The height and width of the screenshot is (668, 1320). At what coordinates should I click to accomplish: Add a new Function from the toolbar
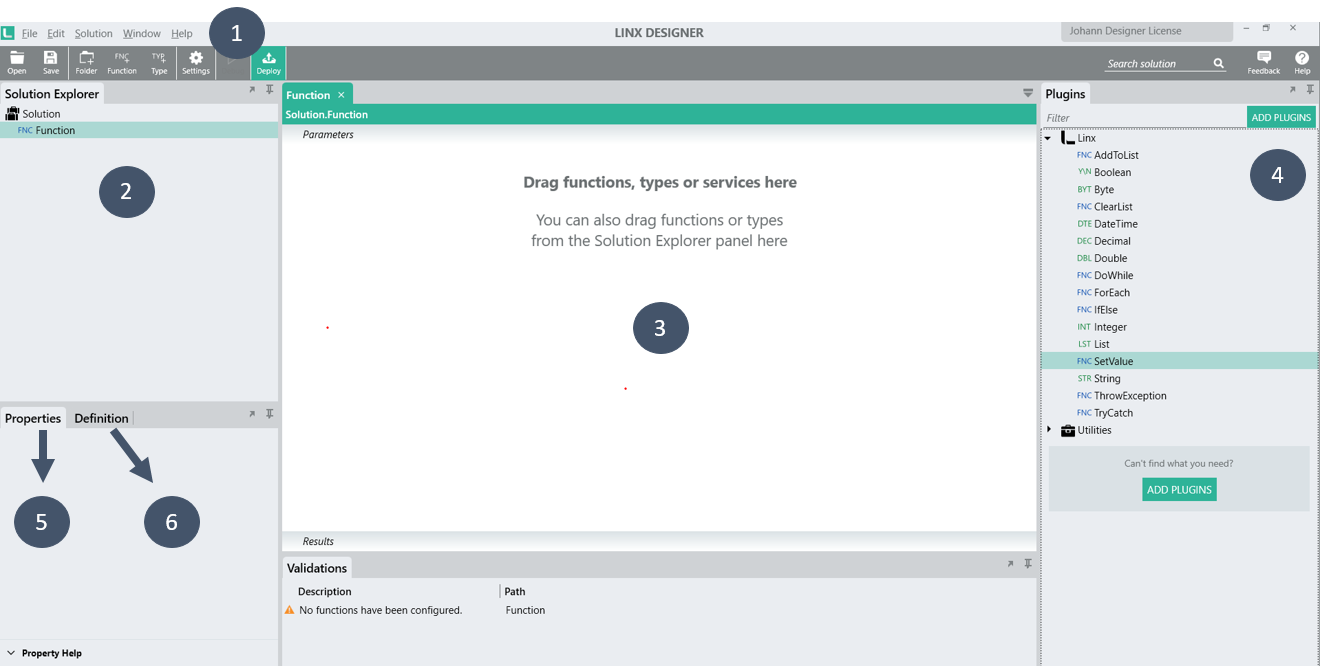pyautogui.click(x=122, y=63)
